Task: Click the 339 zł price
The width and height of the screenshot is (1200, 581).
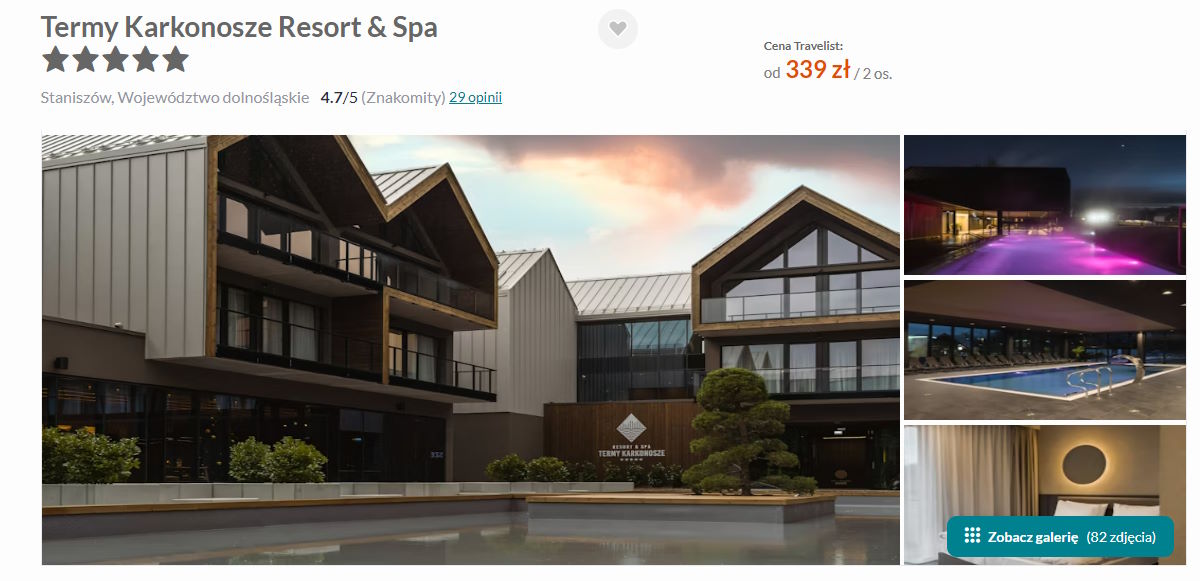Action: click(817, 69)
